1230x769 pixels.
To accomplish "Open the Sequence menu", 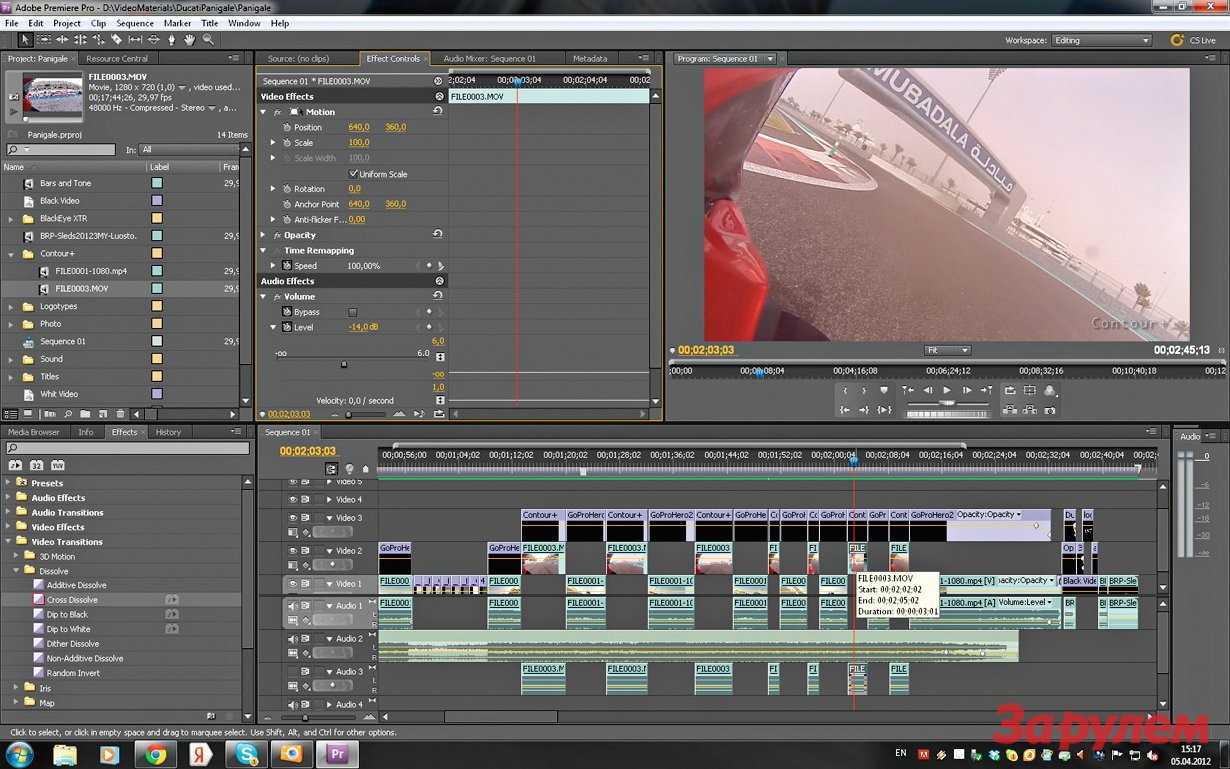I will (135, 23).
